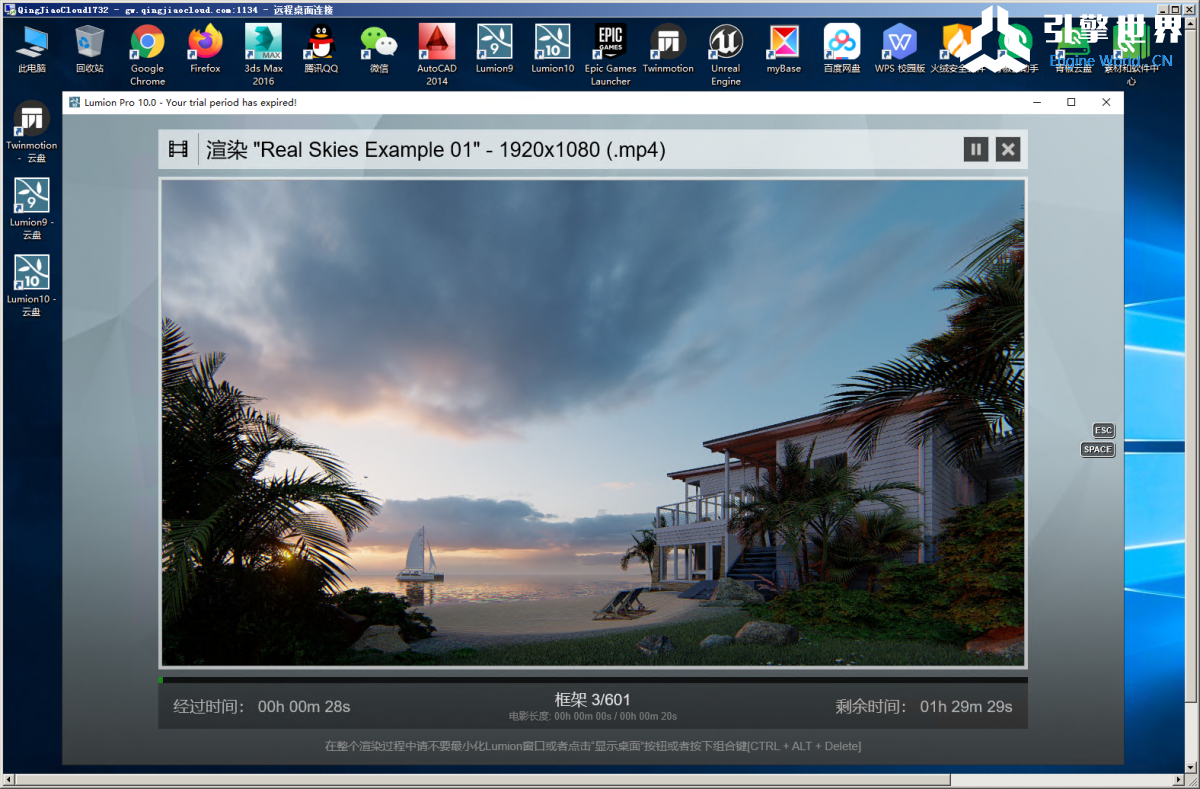The height and width of the screenshot is (789, 1200).
Task: Click the SPACE key hint button
Action: pyautogui.click(x=1098, y=449)
